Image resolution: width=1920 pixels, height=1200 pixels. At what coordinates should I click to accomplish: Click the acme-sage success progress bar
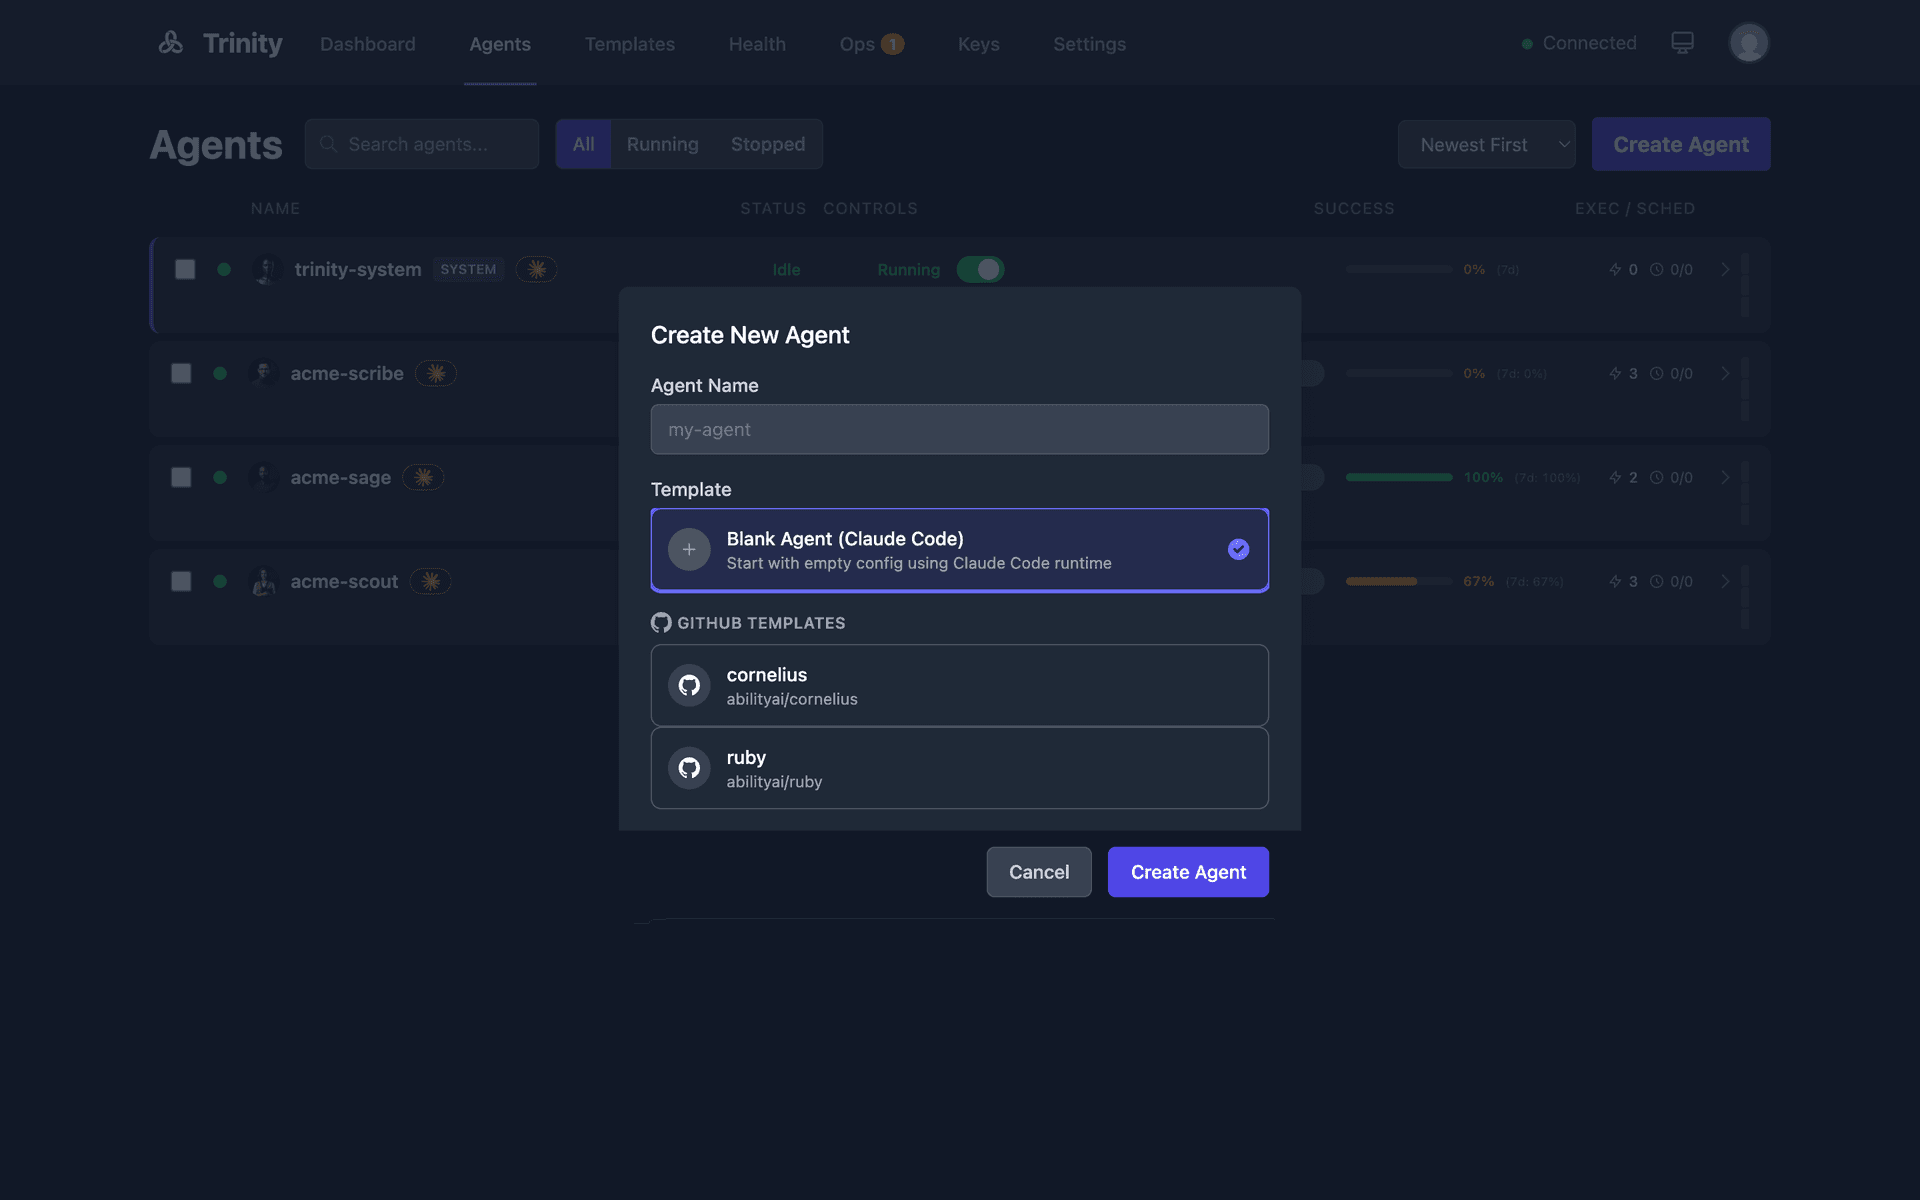(1398, 477)
